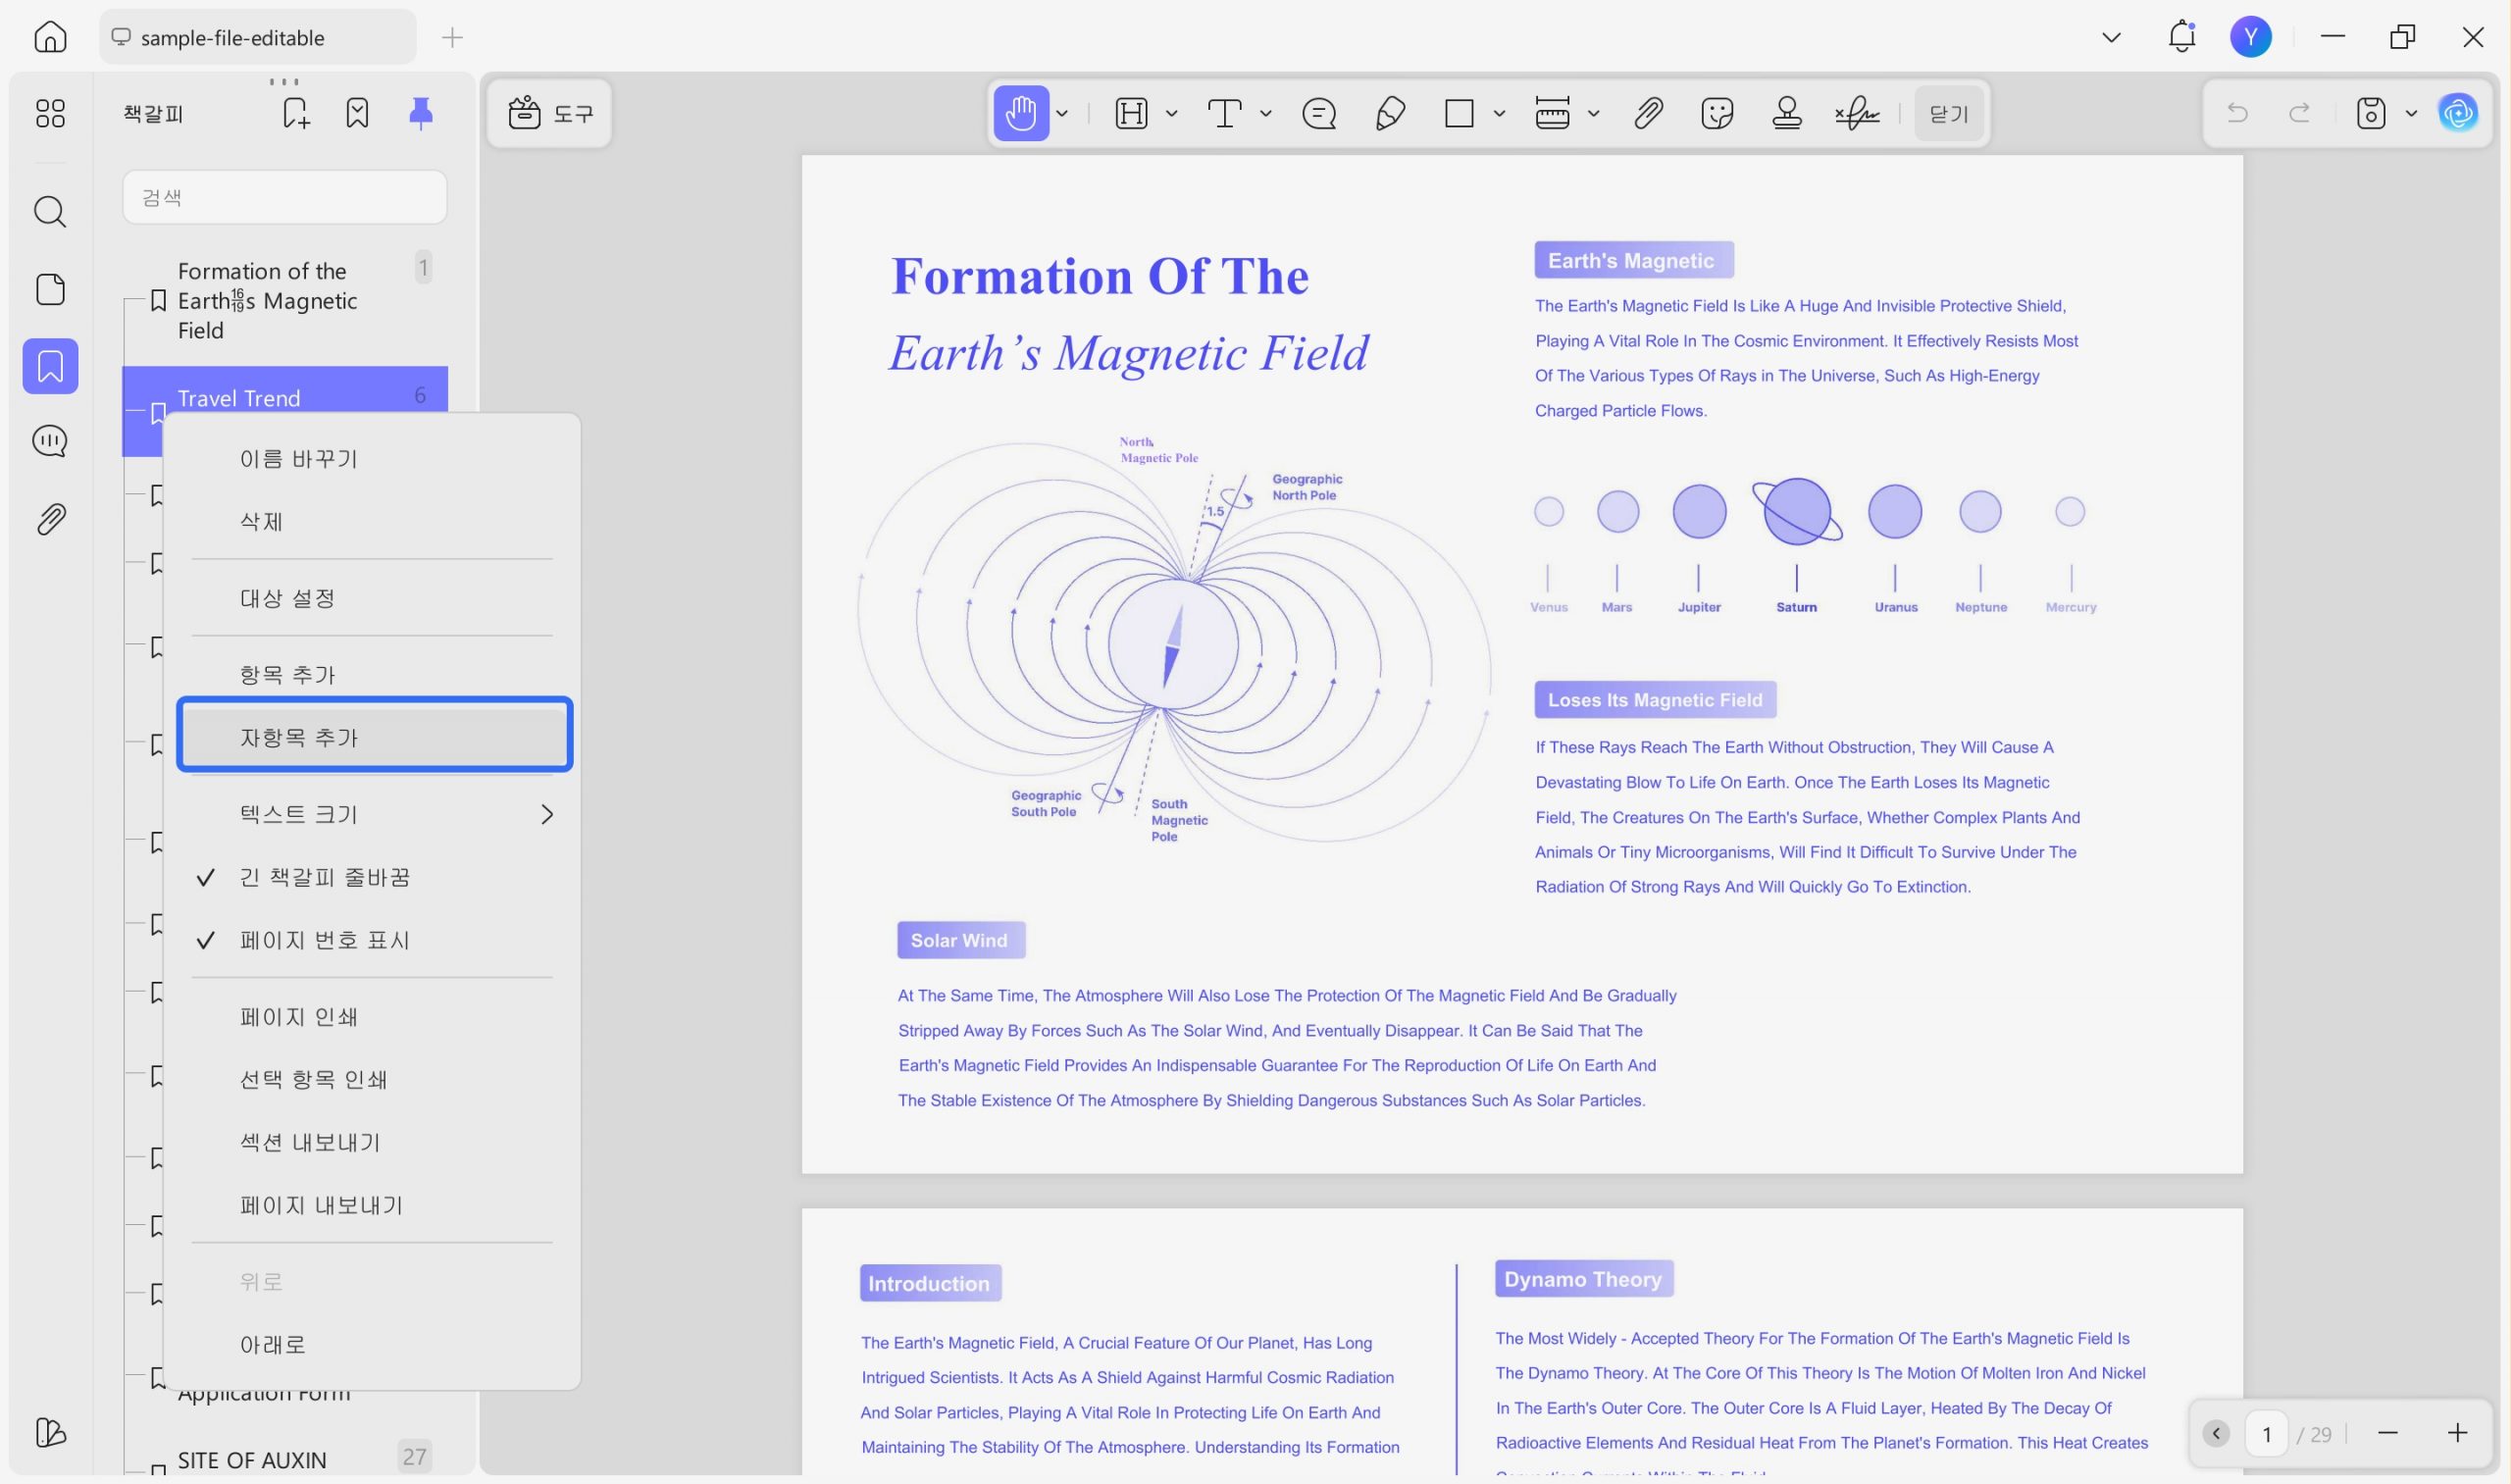Open the AI assistant icon
Viewport: 2511px width, 1484px height.
click(2458, 113)
